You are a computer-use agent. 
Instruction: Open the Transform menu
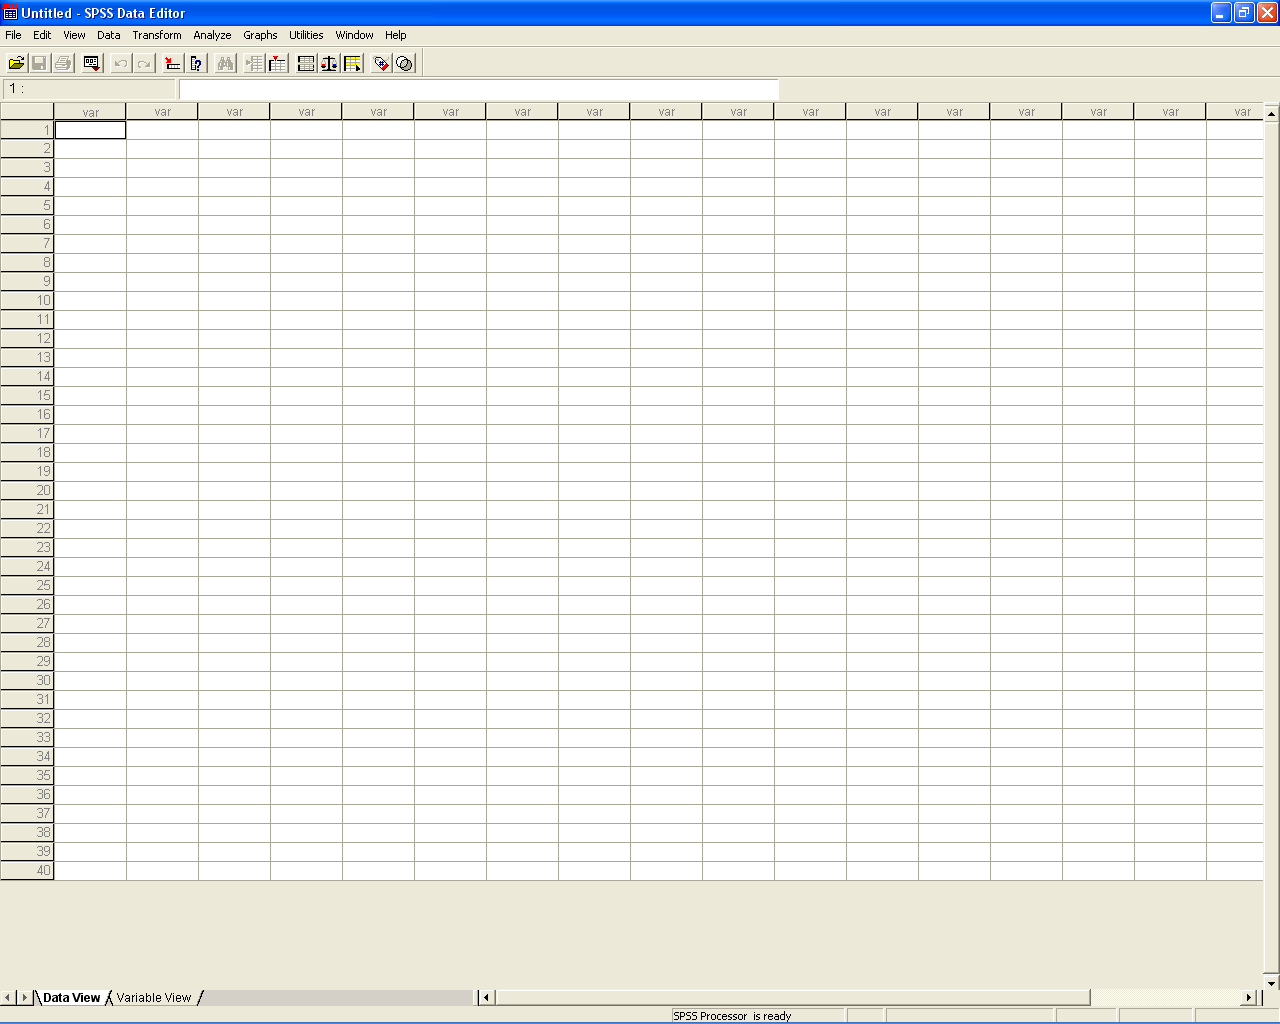pyautogui.click(x=157, y=35)
